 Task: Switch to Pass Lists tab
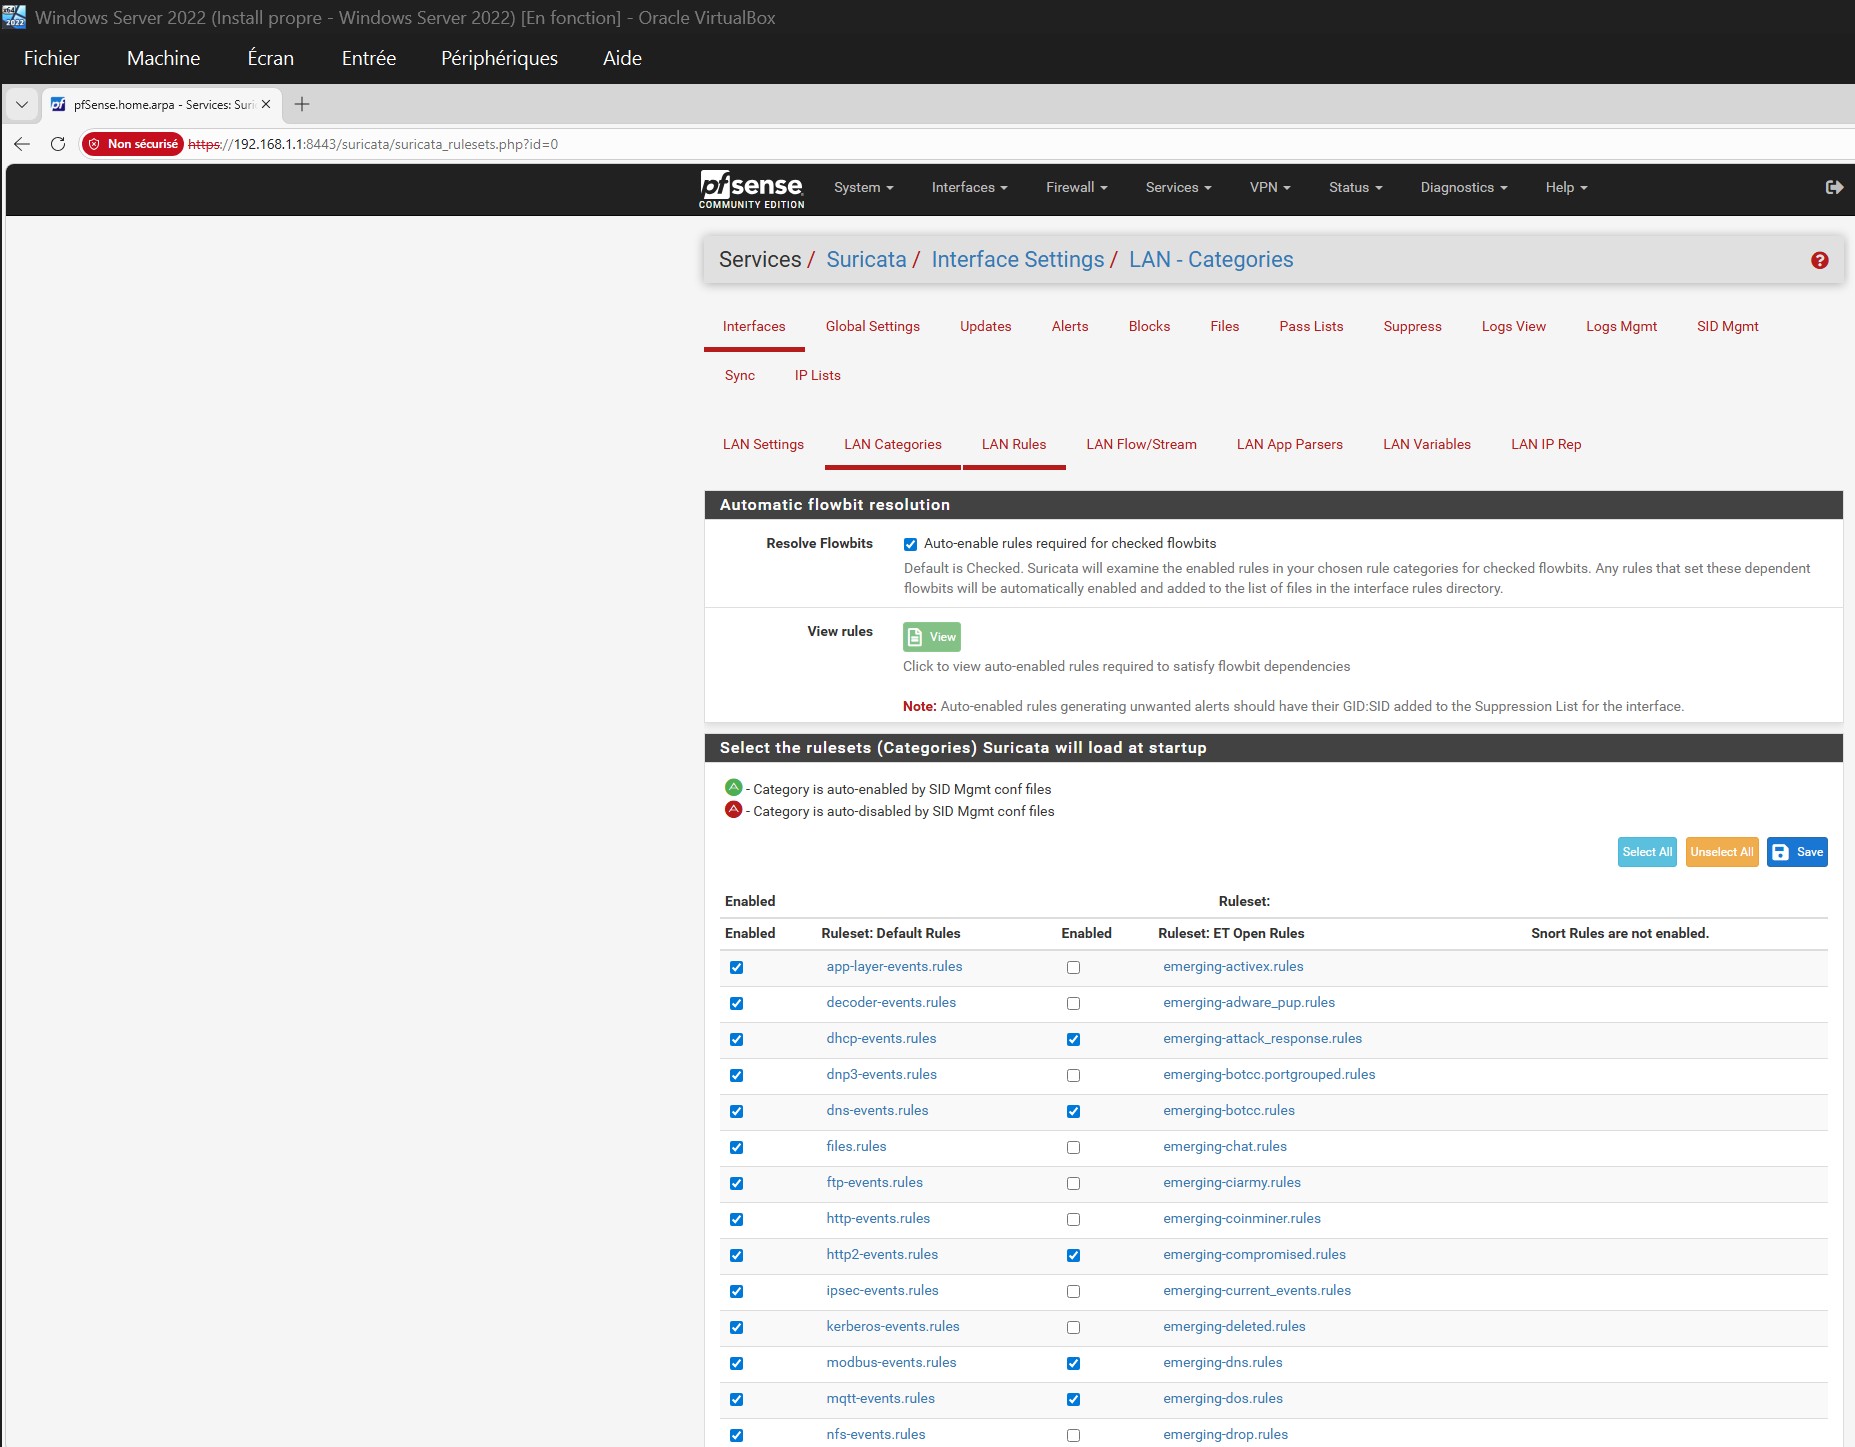click(x=1311, y=327)
